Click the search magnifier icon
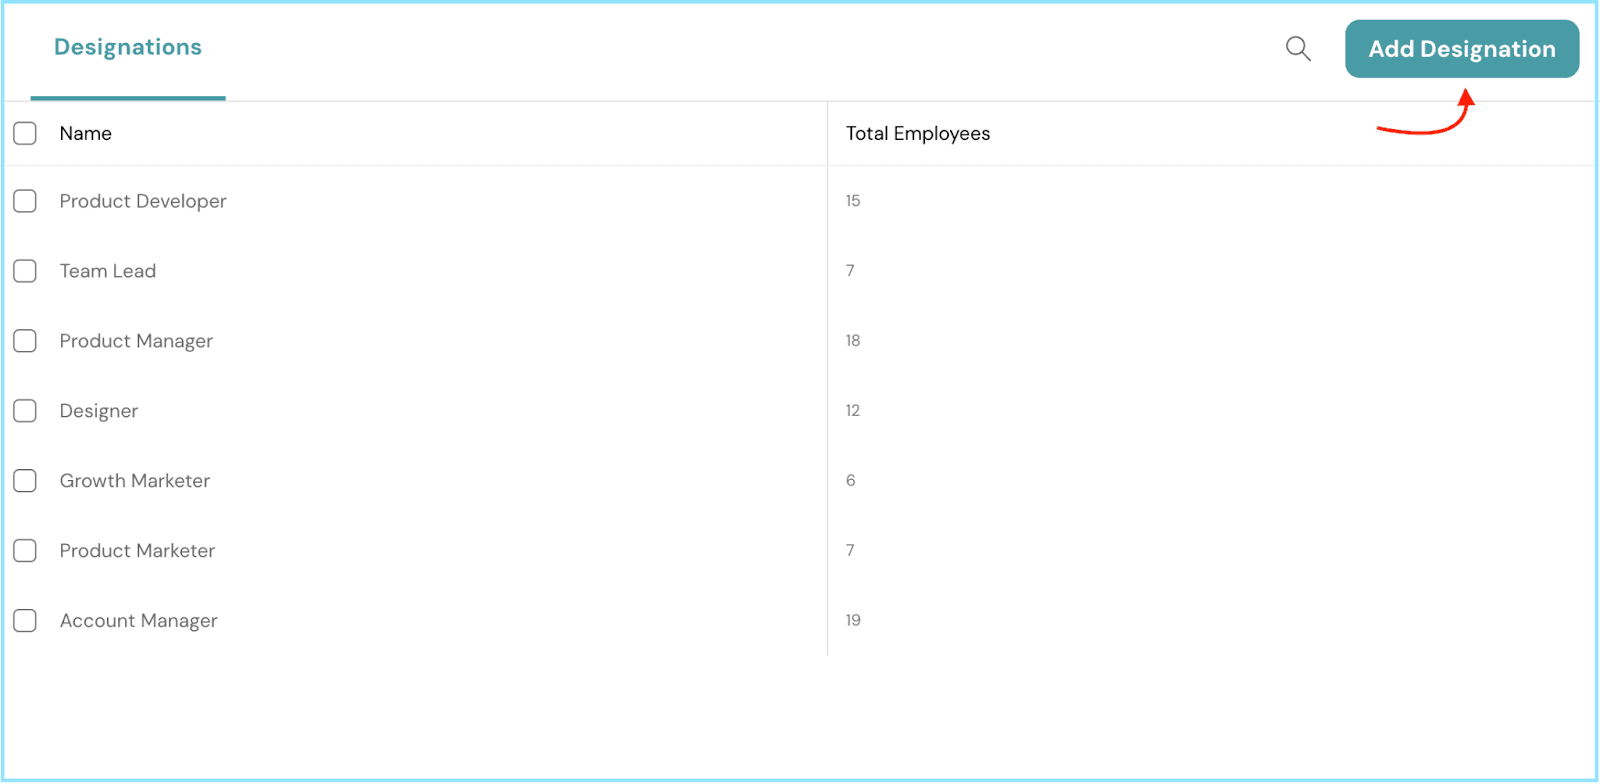1600x784 pixels. (1297, 48)
